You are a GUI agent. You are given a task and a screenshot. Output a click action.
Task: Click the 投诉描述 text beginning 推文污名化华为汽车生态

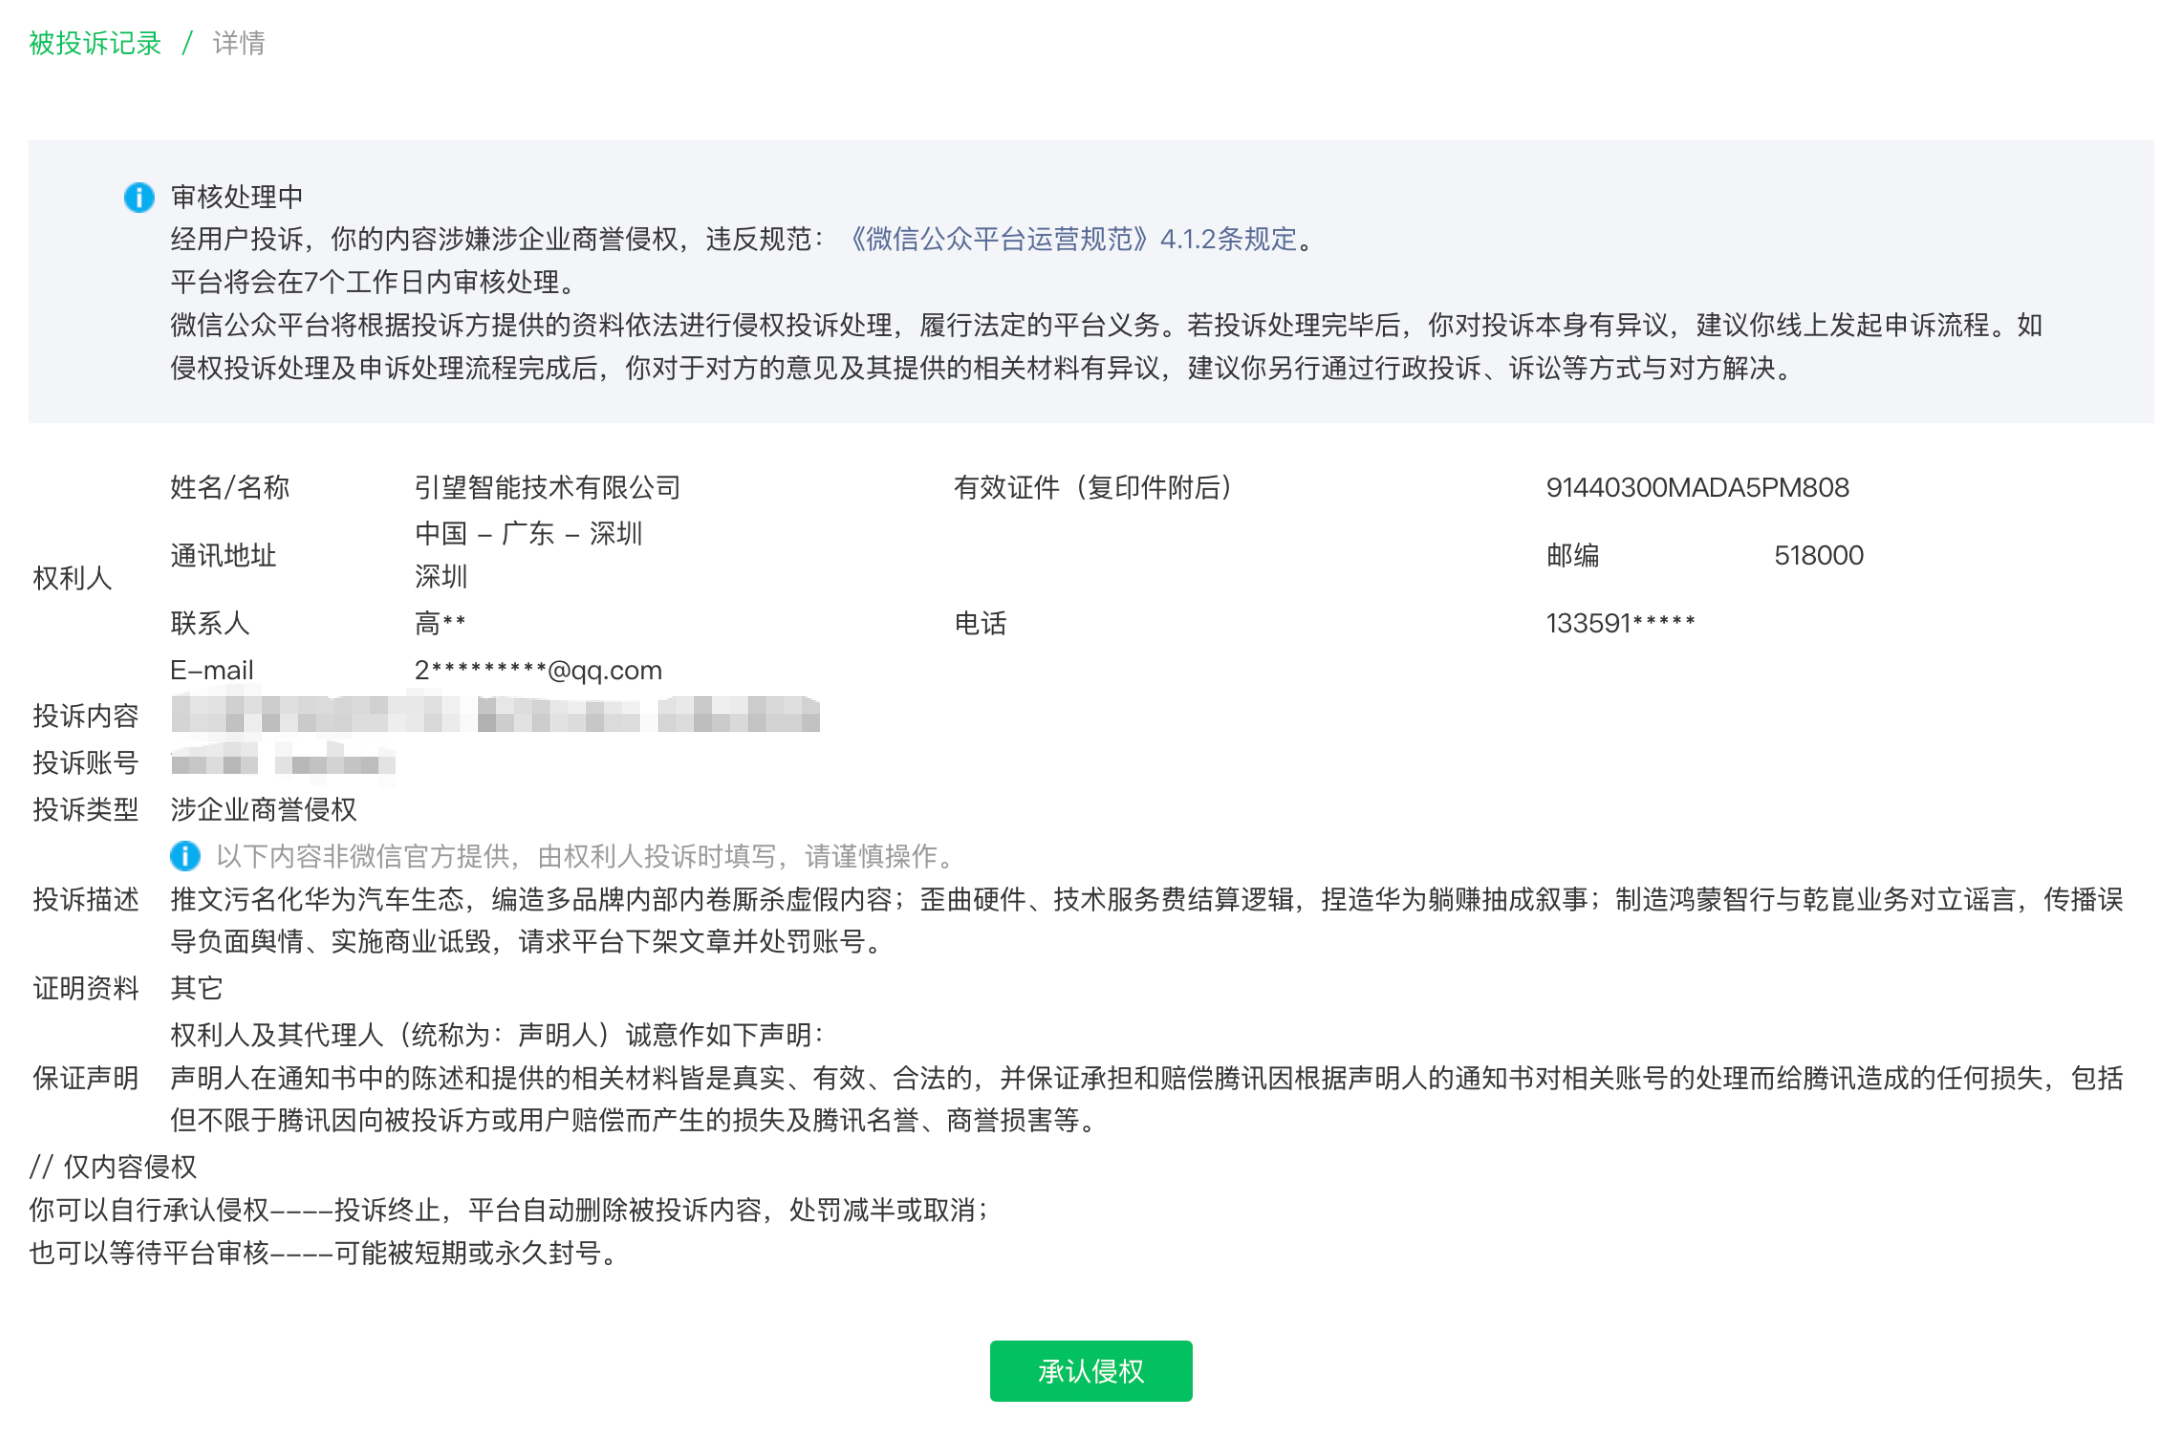[1147, 921]
